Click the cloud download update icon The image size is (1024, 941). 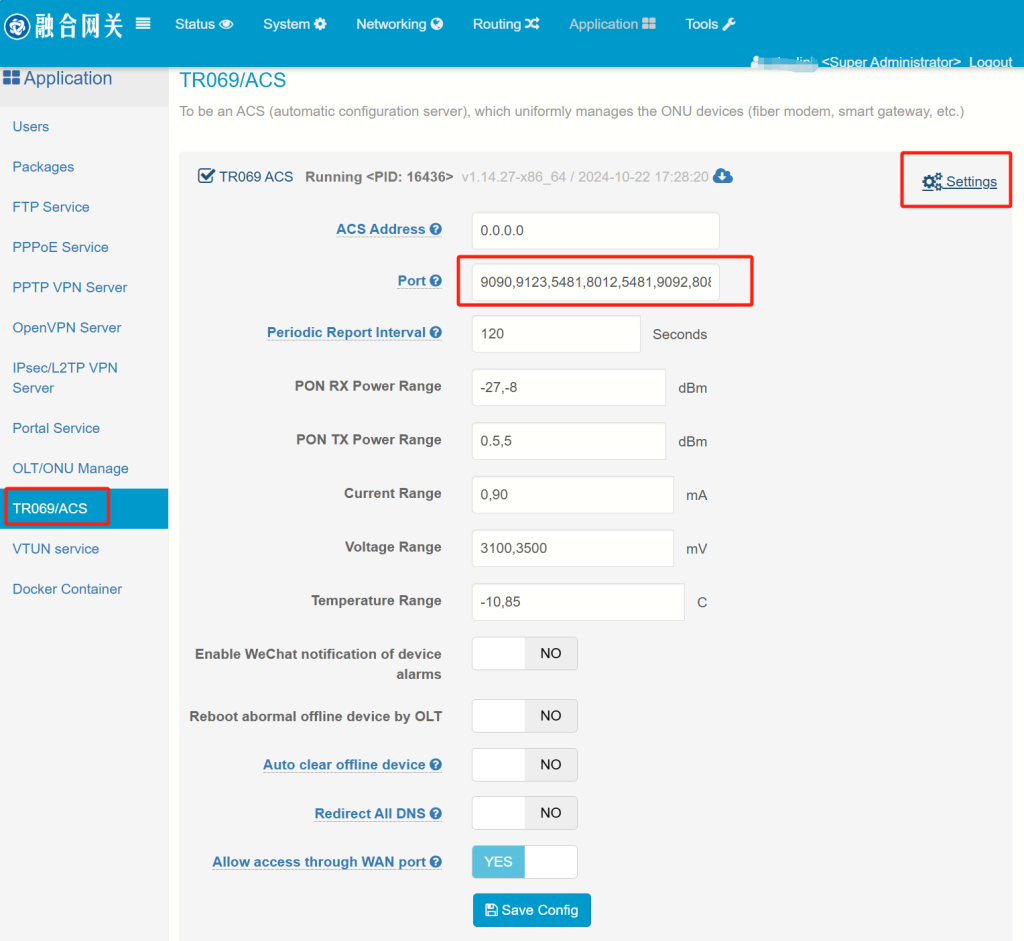tap(723, 176)
